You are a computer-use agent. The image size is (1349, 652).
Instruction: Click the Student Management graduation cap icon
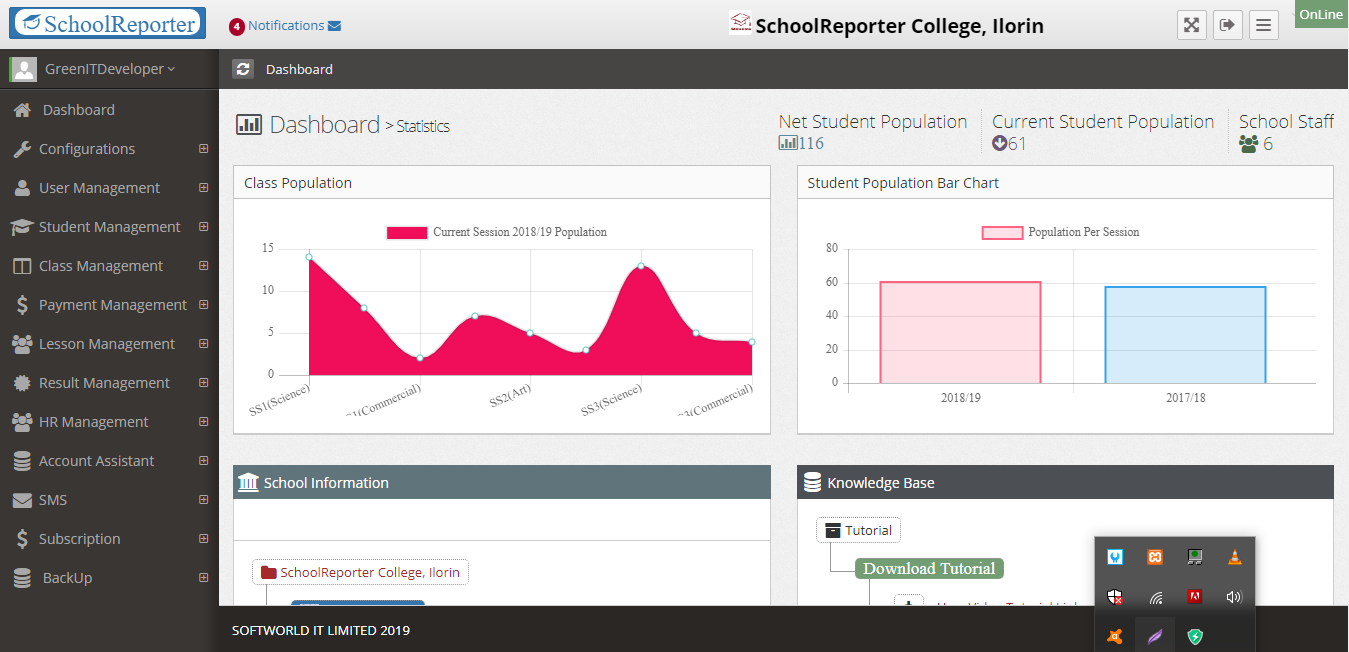22,227
